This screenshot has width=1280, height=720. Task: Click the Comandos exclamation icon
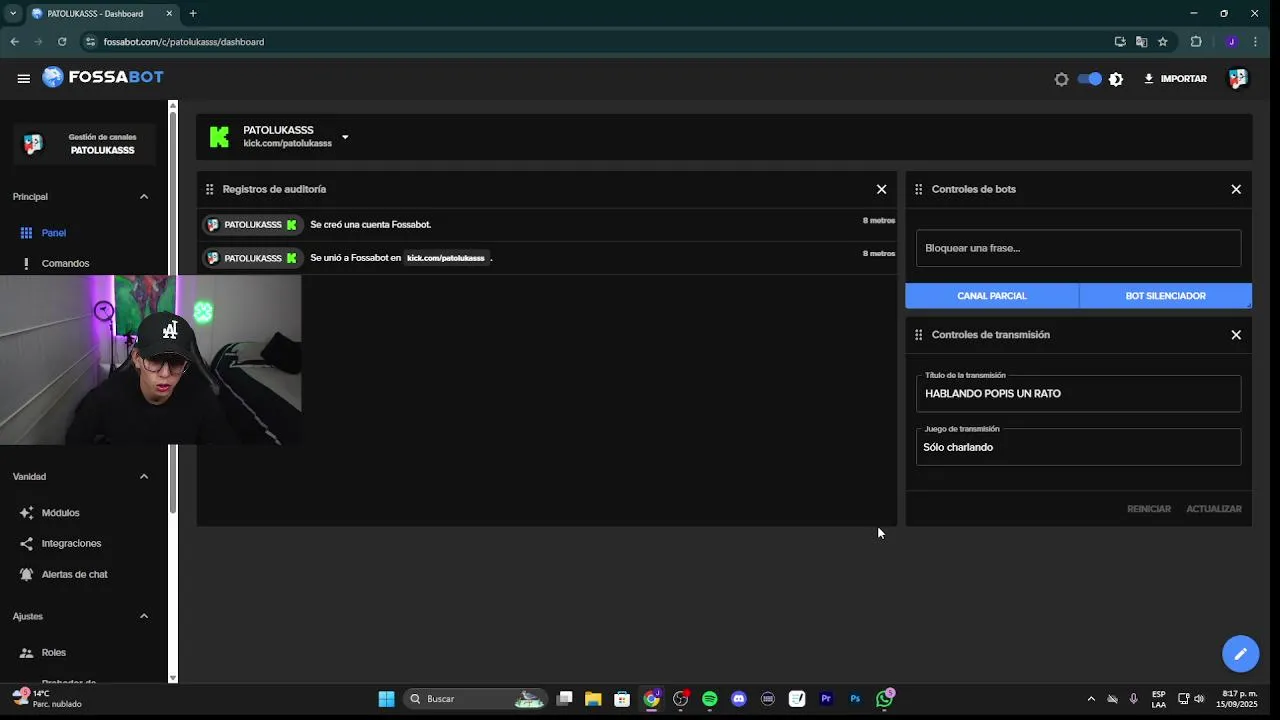click(x=26, y=263)
